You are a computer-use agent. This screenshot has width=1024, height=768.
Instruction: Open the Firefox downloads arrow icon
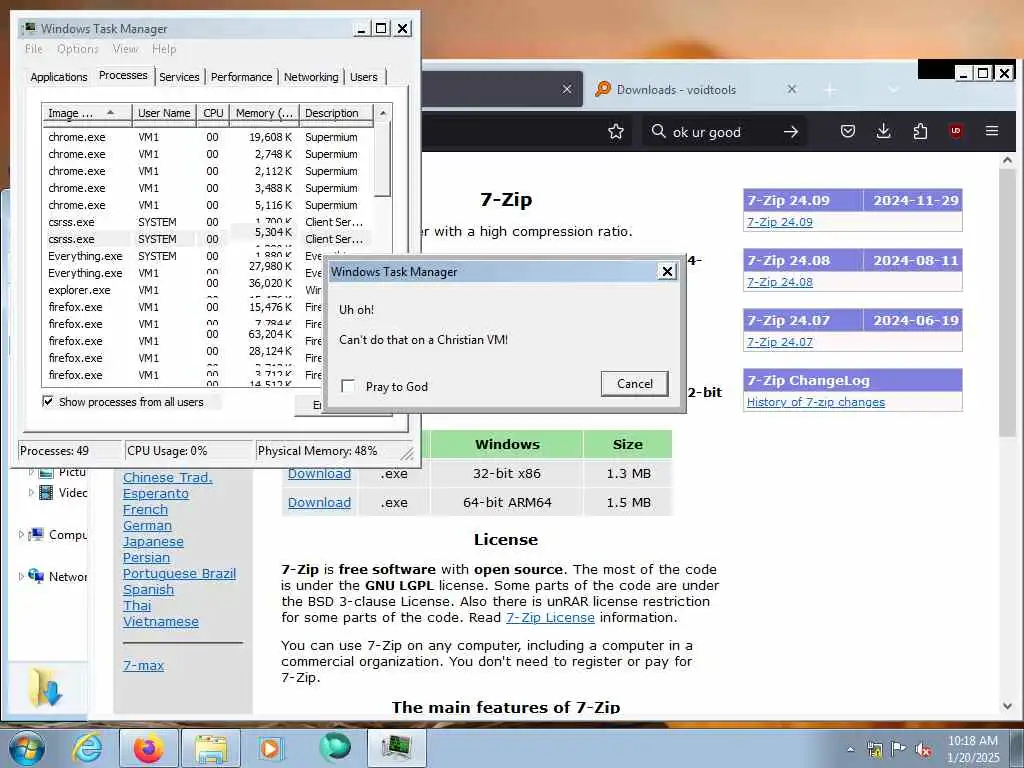point(883,131)
